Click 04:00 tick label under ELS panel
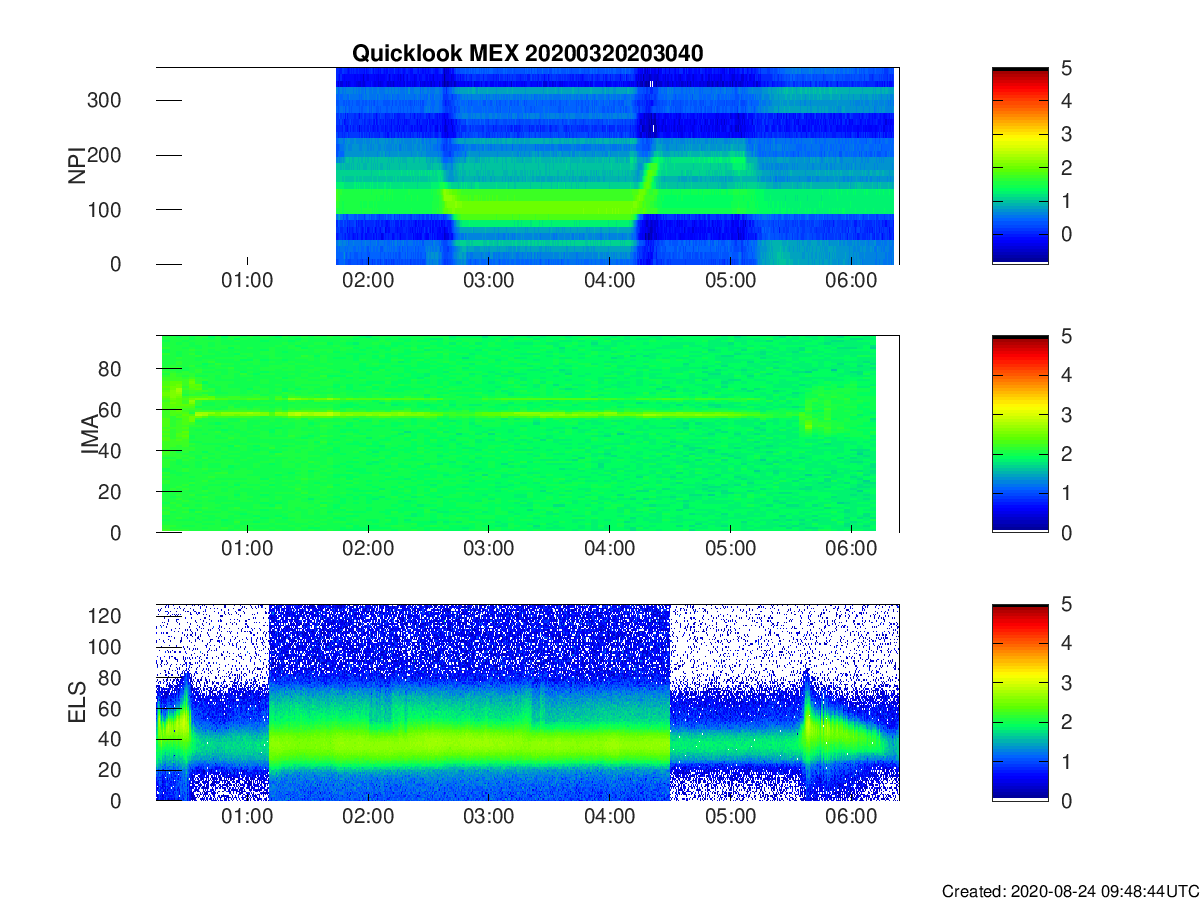Image resolution: width=1200 pixels, height=900 pixels. pyautogui.click(x=609, y=817)
